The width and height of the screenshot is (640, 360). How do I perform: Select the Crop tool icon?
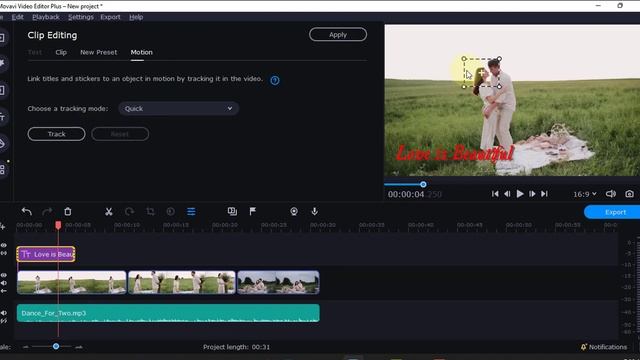coord(150,211)
